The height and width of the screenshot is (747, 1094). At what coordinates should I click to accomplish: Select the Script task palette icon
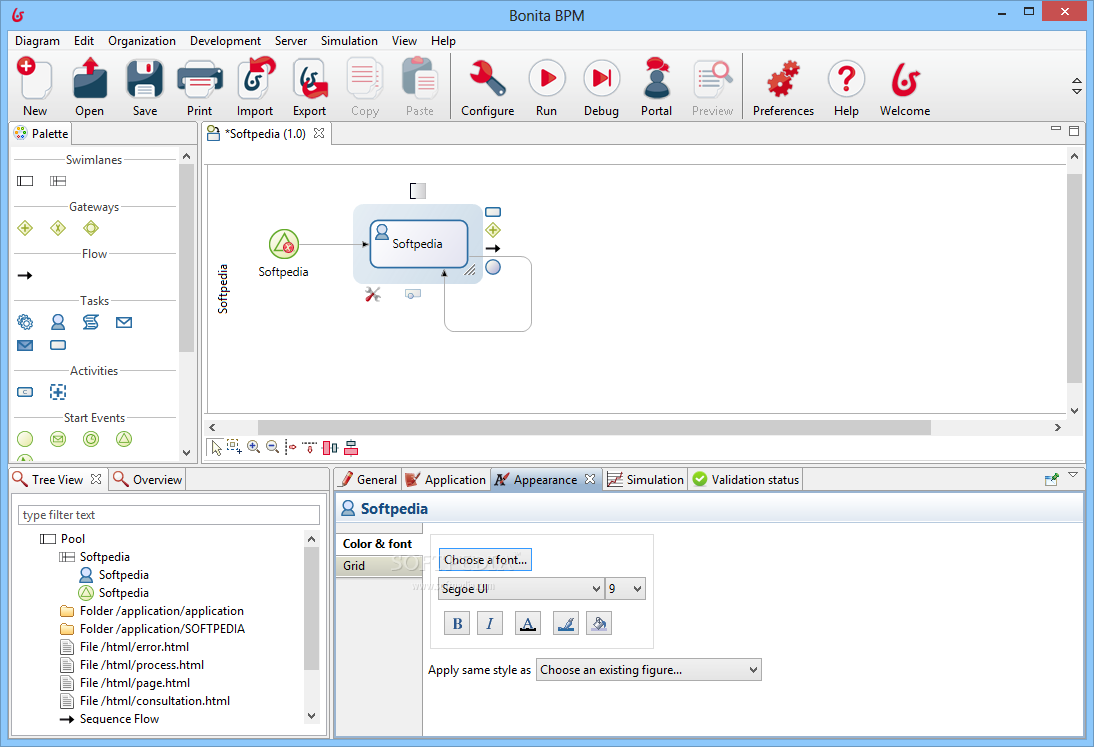click(91, 322)
